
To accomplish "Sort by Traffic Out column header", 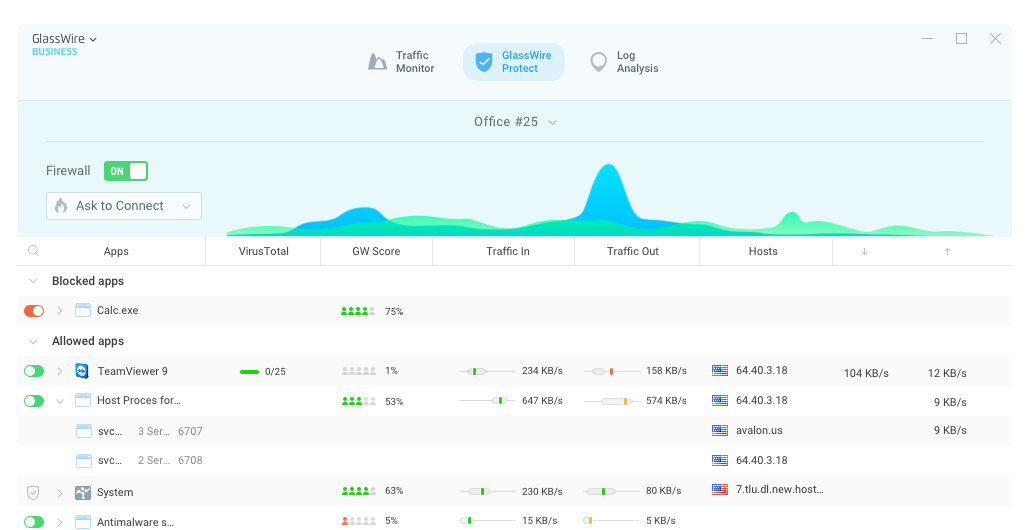I will coord(632,251).
